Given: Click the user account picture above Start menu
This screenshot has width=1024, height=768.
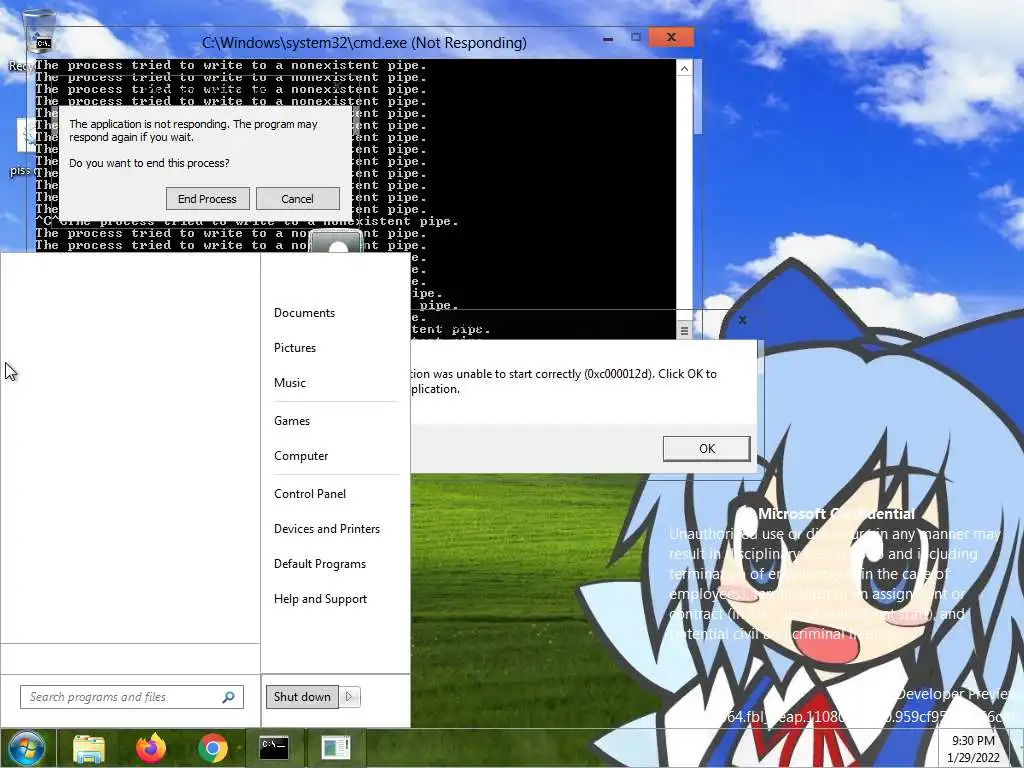Looking at the screenshot, I should pos(336,242).
